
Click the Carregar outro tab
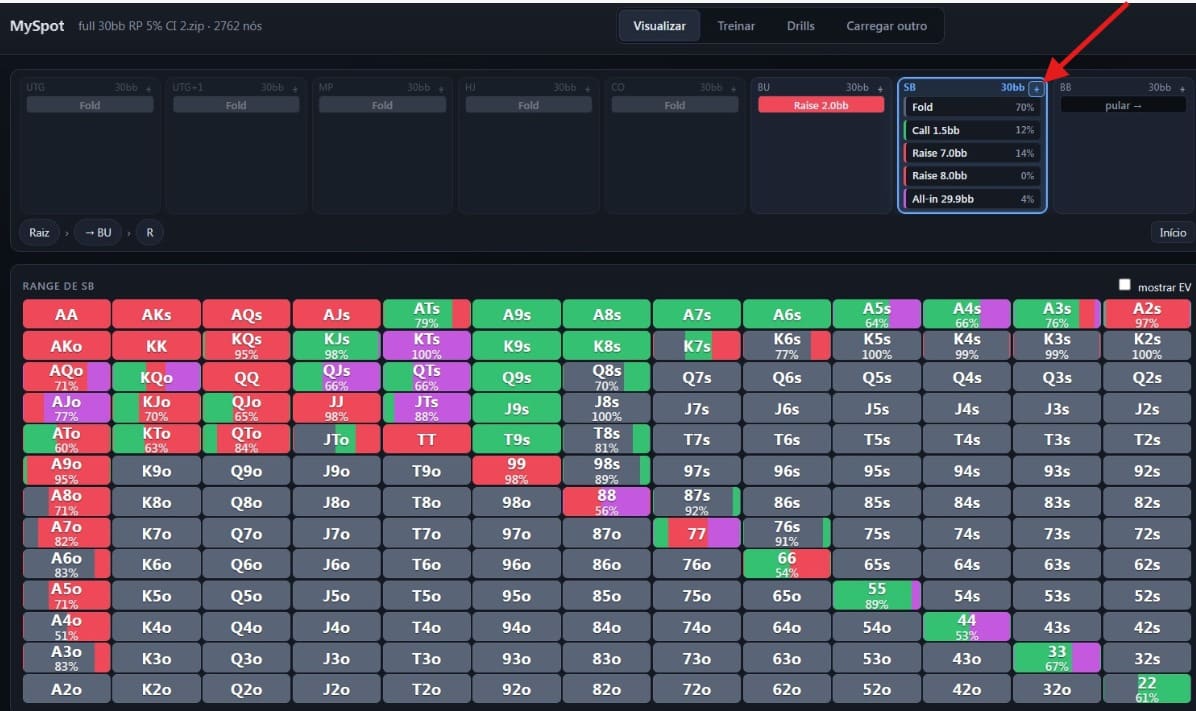[886, 26]
